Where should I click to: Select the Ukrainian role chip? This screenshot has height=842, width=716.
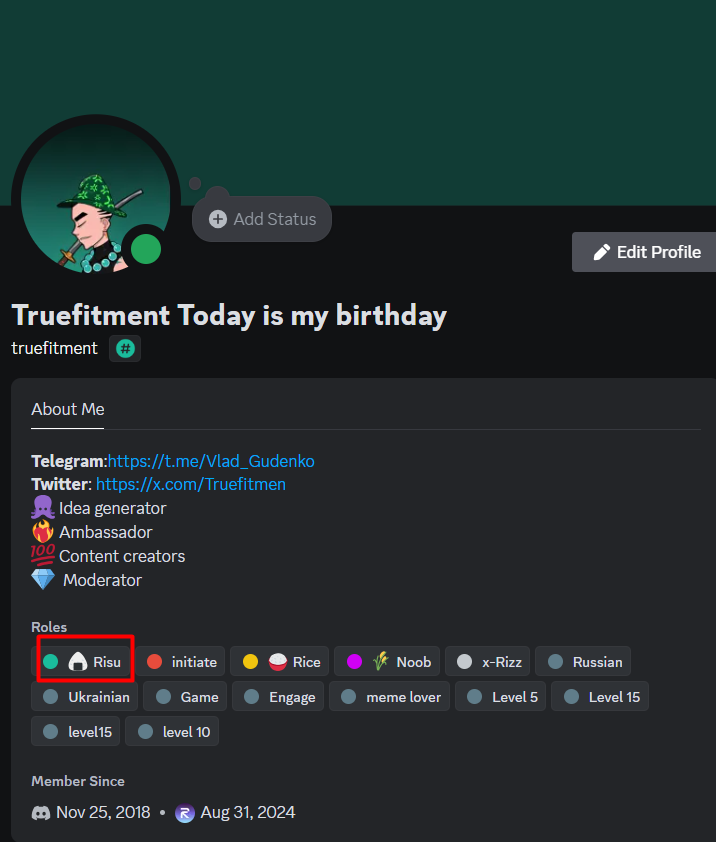pyautogui.click(x=85, y=696)
